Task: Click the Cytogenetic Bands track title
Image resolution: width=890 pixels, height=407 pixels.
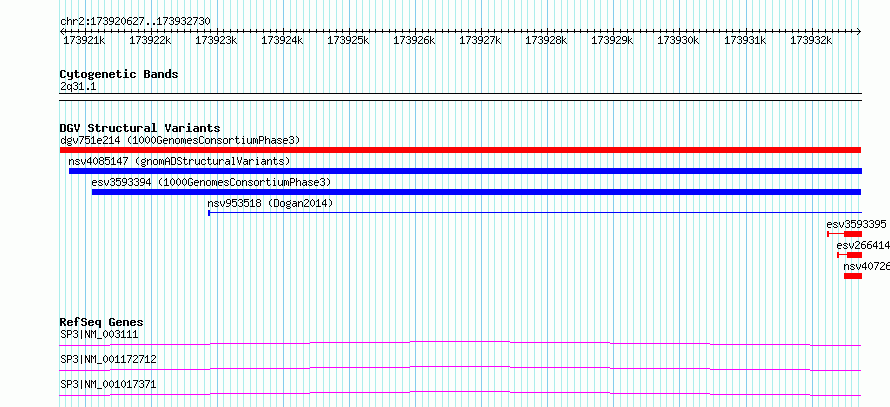Action: (x=119, y=74)
